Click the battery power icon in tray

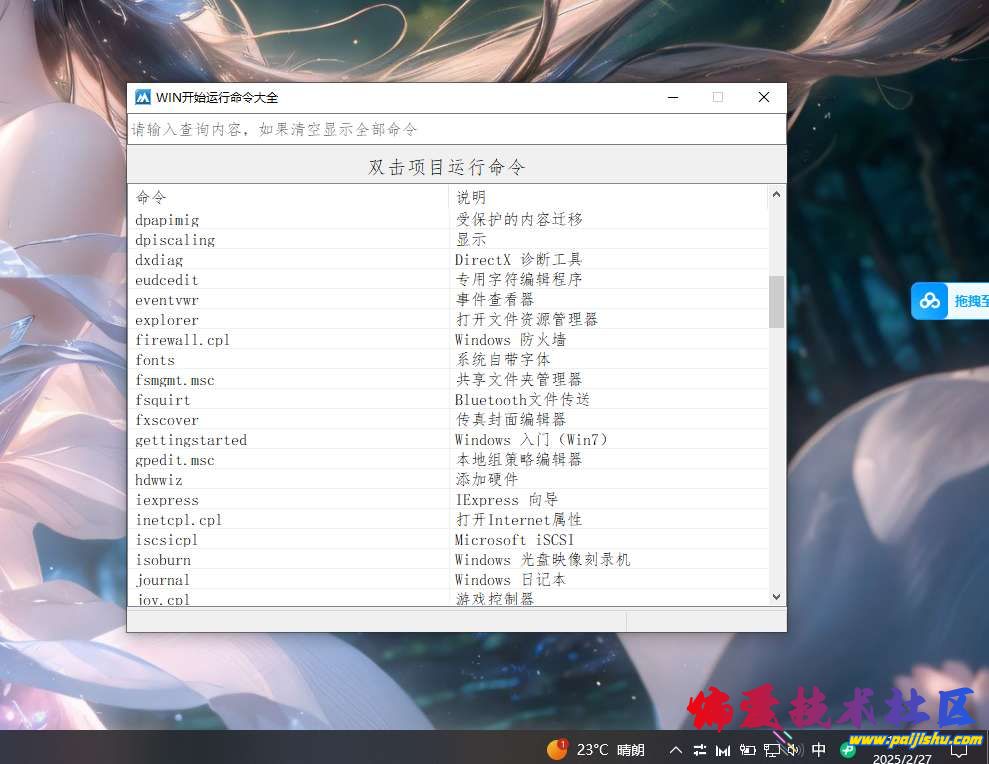pyautogui.click(x=747, y=749)
